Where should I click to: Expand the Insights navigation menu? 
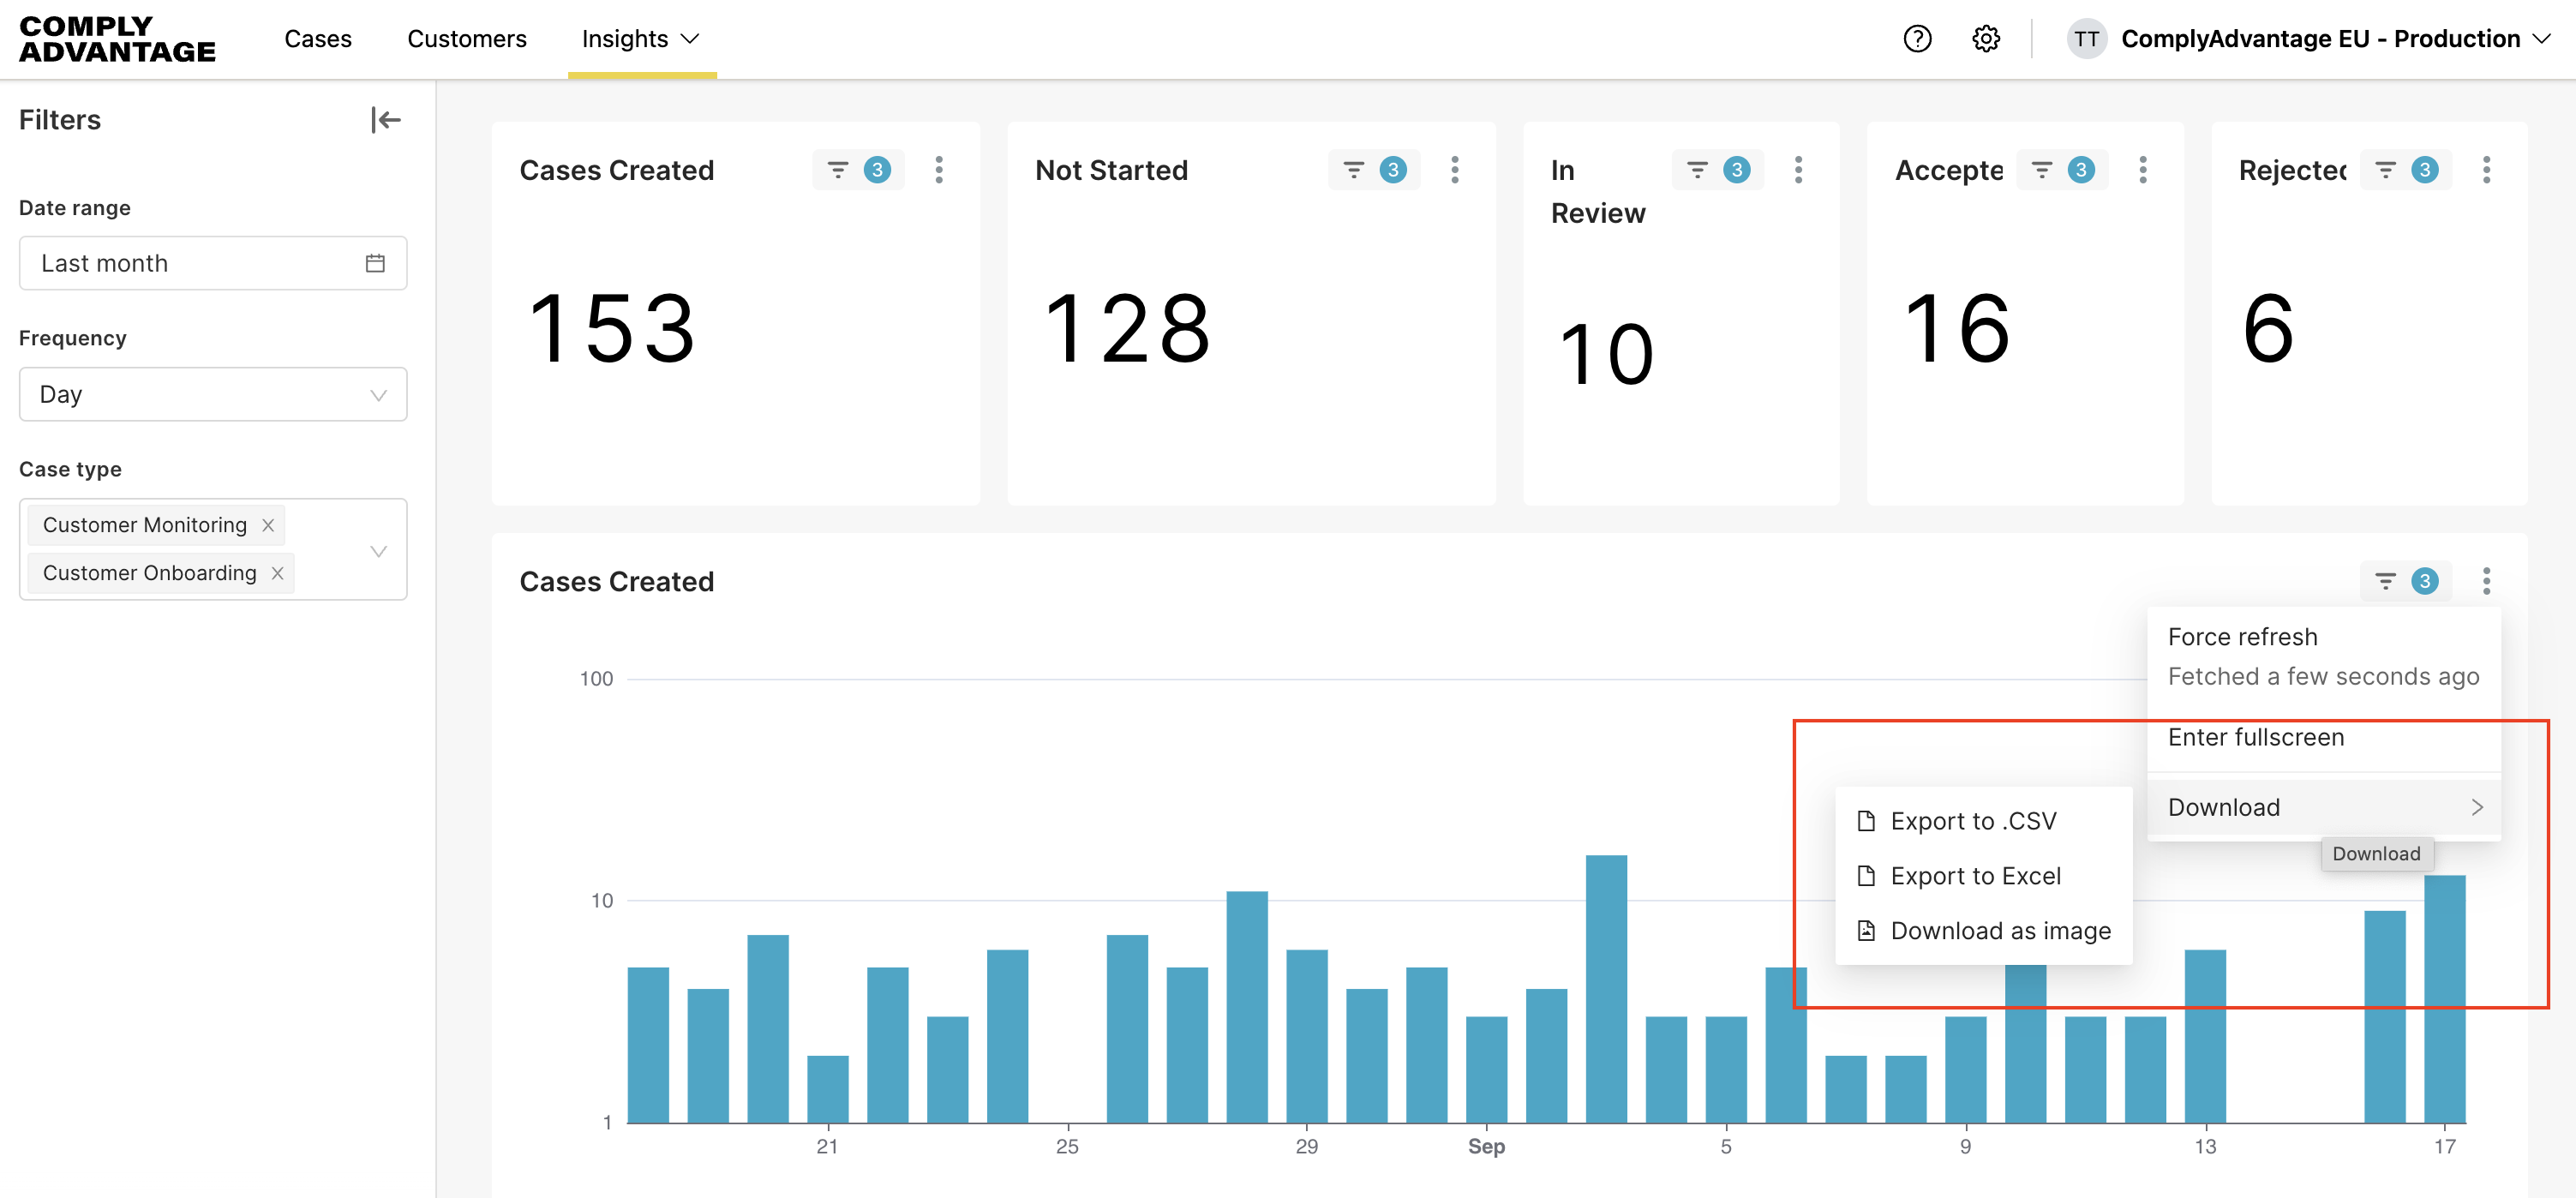click(x=641, y=39)
